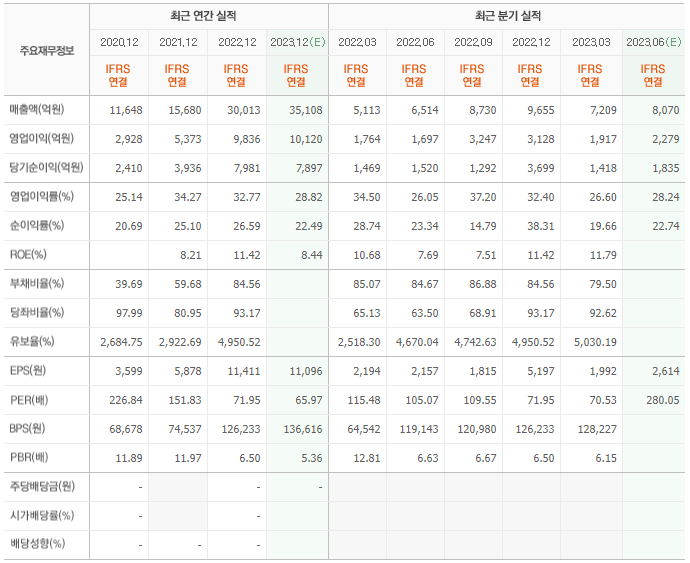Click the 당좌비율(%) row label
Screen dimensions: 690x563
[x=37, y=313]
